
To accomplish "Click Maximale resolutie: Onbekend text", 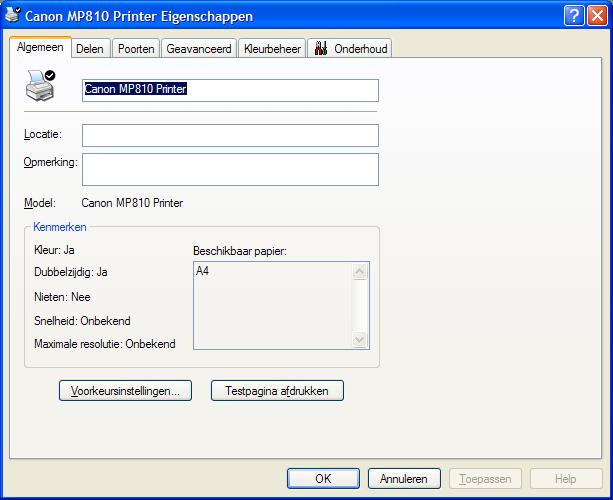I will tap(105, 344).
